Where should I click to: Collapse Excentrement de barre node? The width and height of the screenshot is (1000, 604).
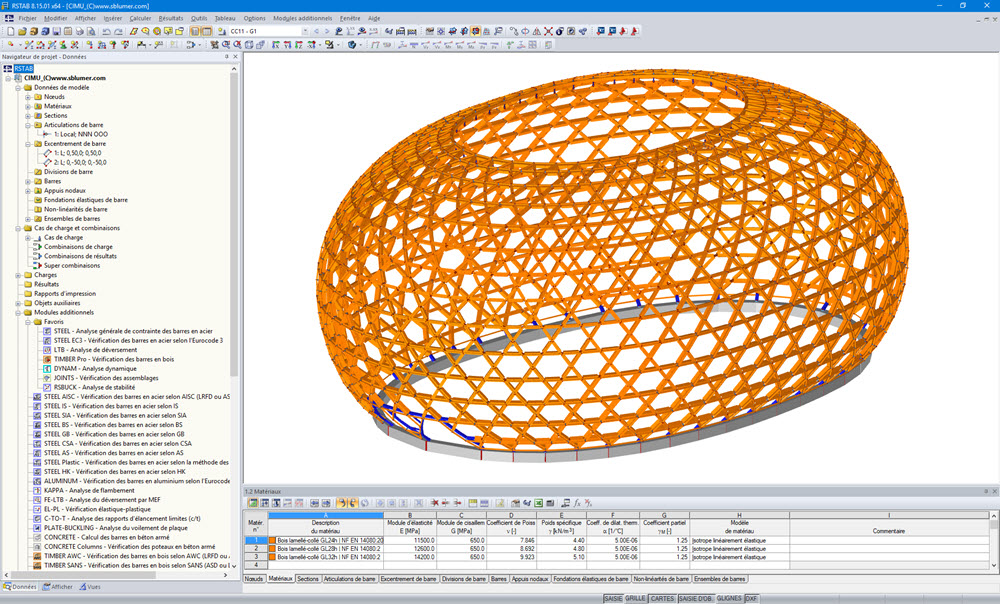pyautogui.click(x=28, y=144)
